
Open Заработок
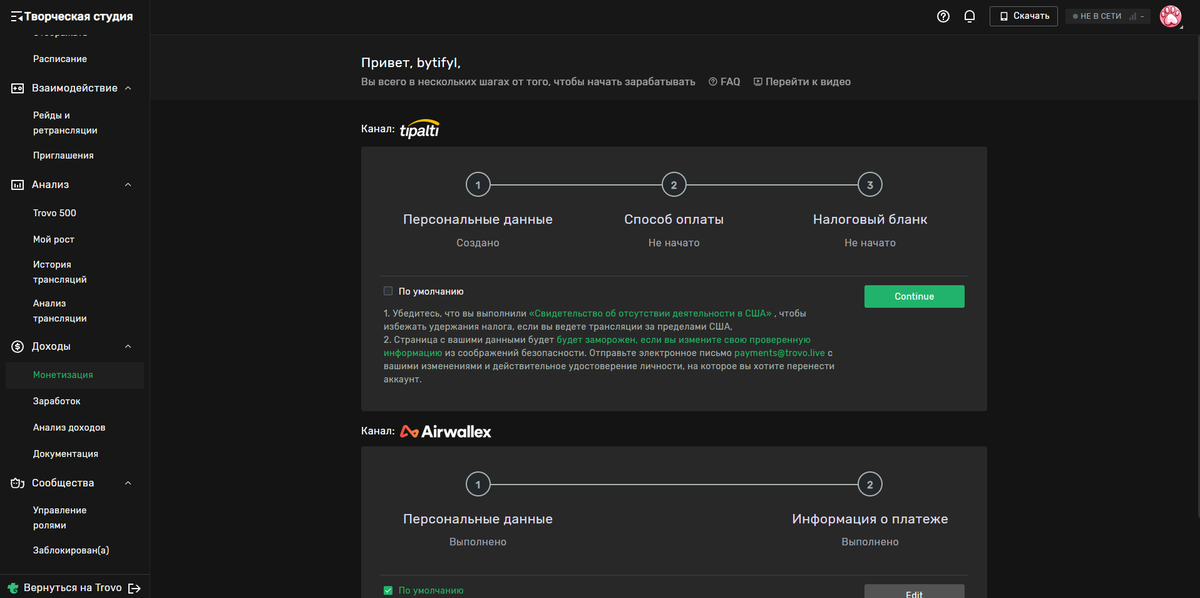coord(57,401)
